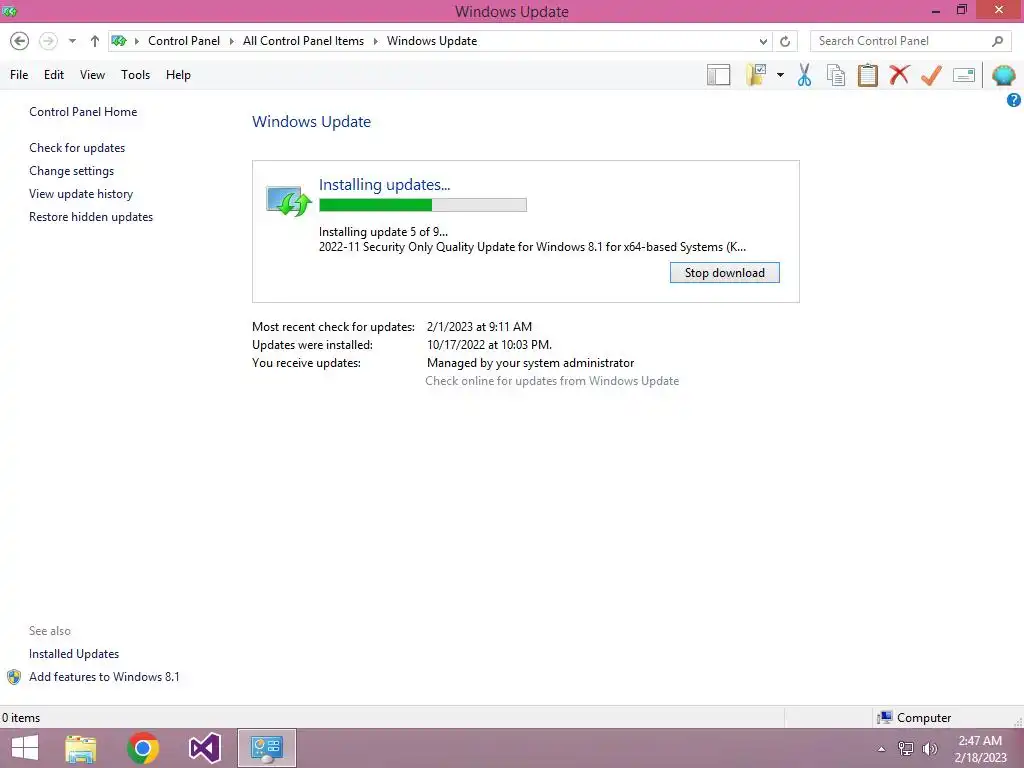Open Visual Studio from the taskbar

coord(204,748)
